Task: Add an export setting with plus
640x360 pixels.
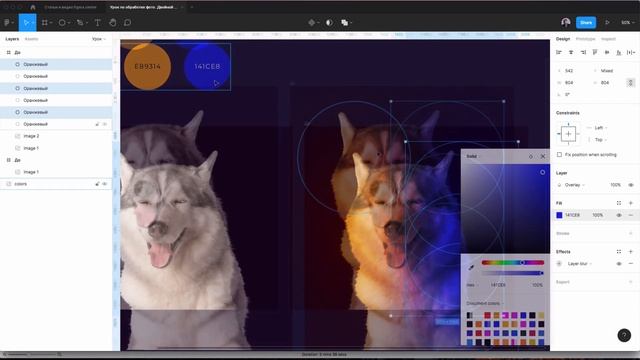Action: tap(631, 282)
